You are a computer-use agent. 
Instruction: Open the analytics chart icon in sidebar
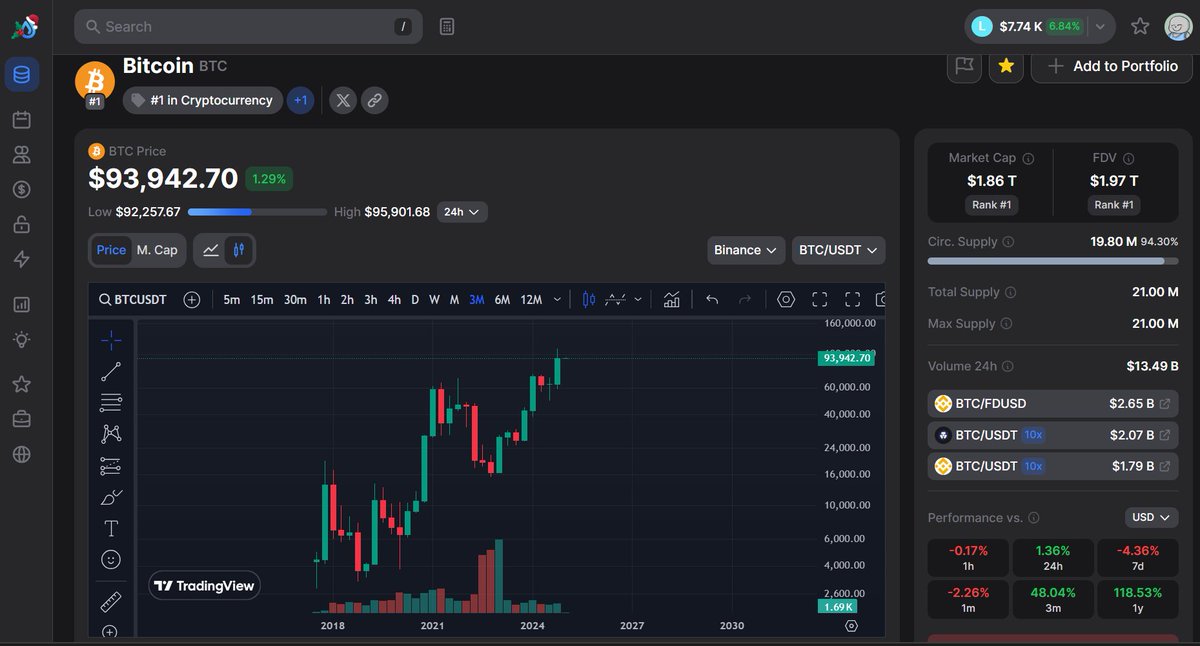click(x=22, y=304)
